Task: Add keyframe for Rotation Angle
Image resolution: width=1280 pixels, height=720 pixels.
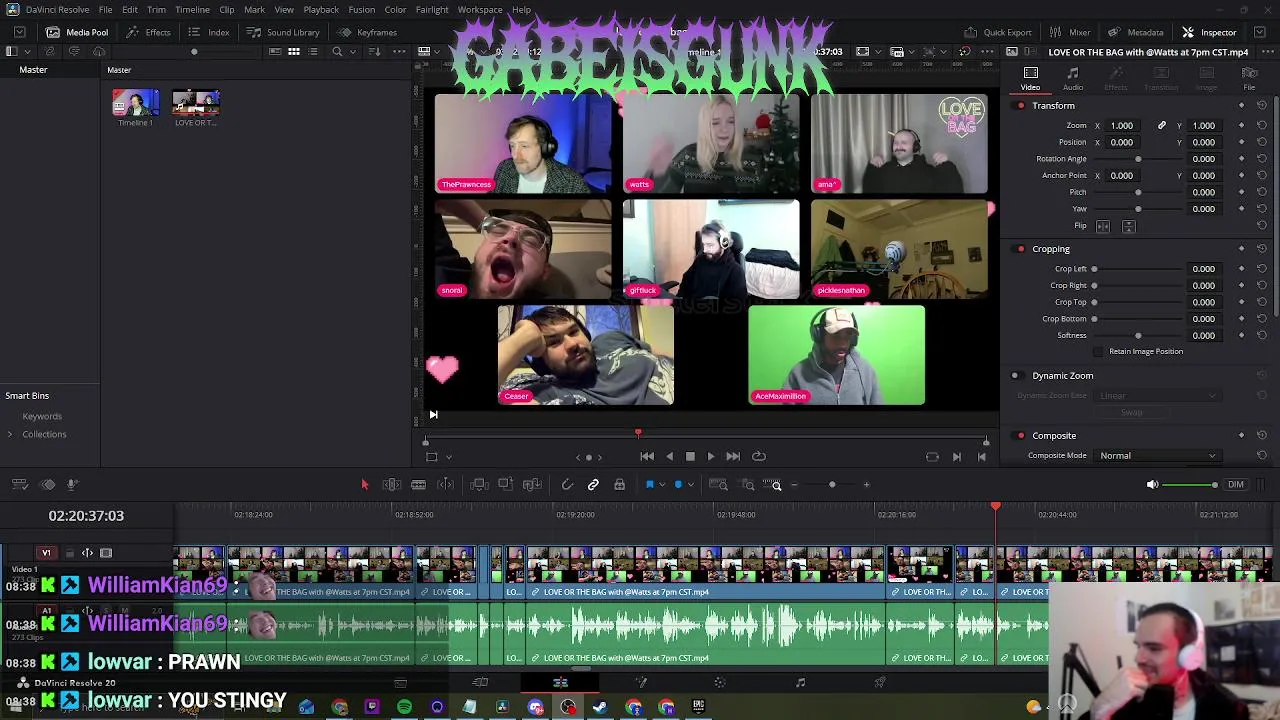Action: coord(1241,159)
